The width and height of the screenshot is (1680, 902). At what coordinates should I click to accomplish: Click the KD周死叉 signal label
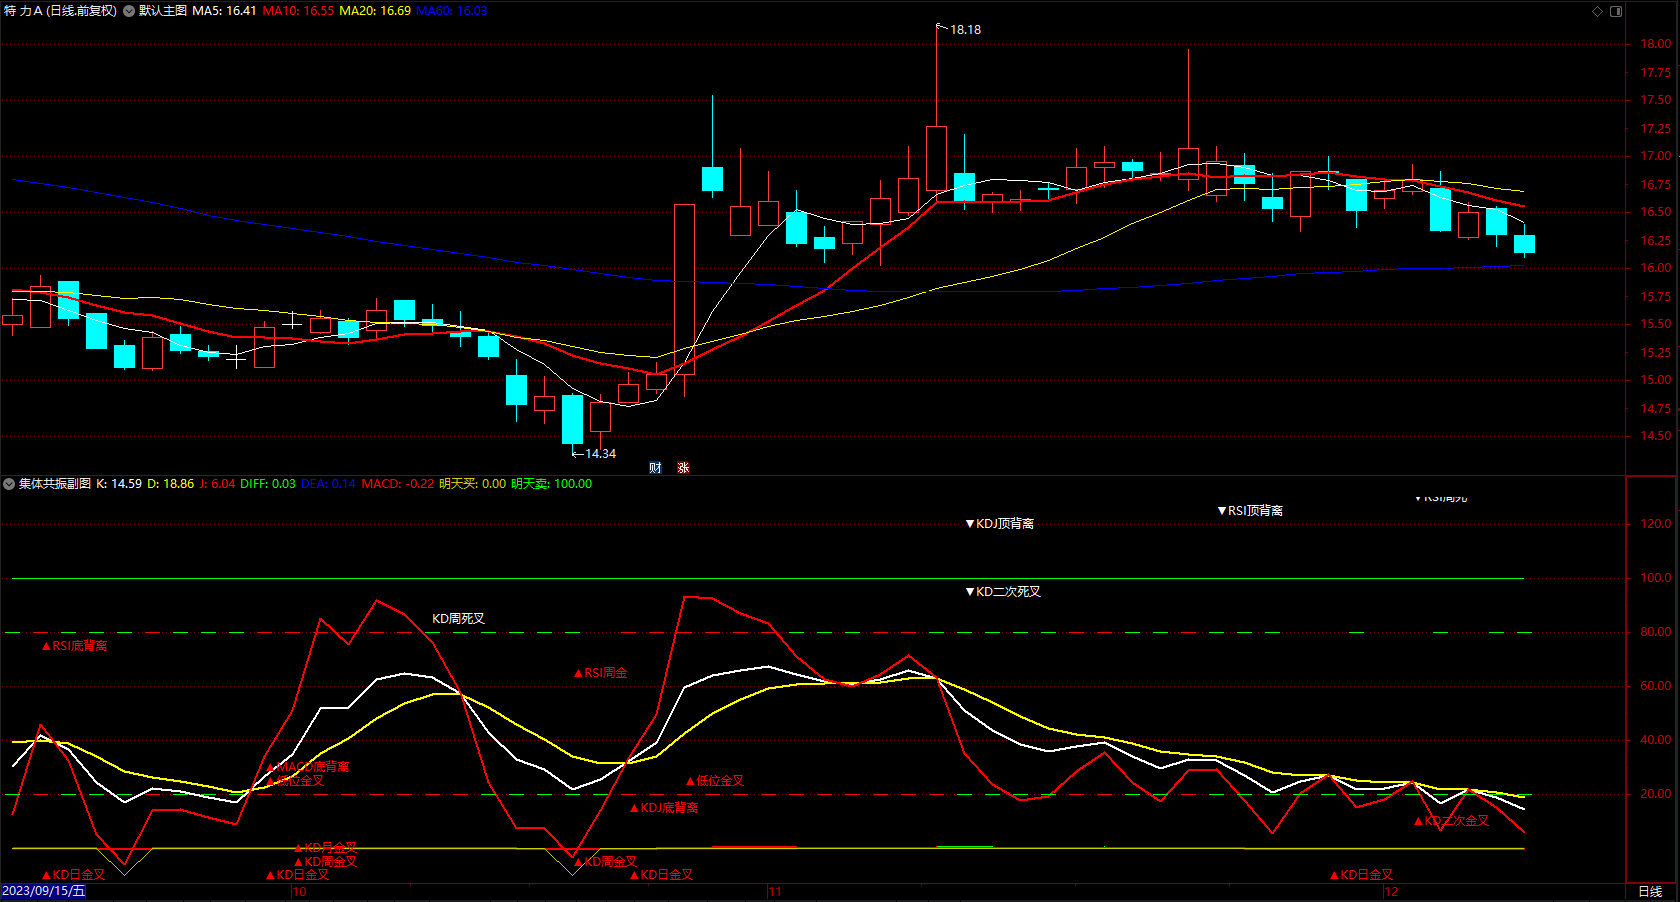tap(458, 619)
